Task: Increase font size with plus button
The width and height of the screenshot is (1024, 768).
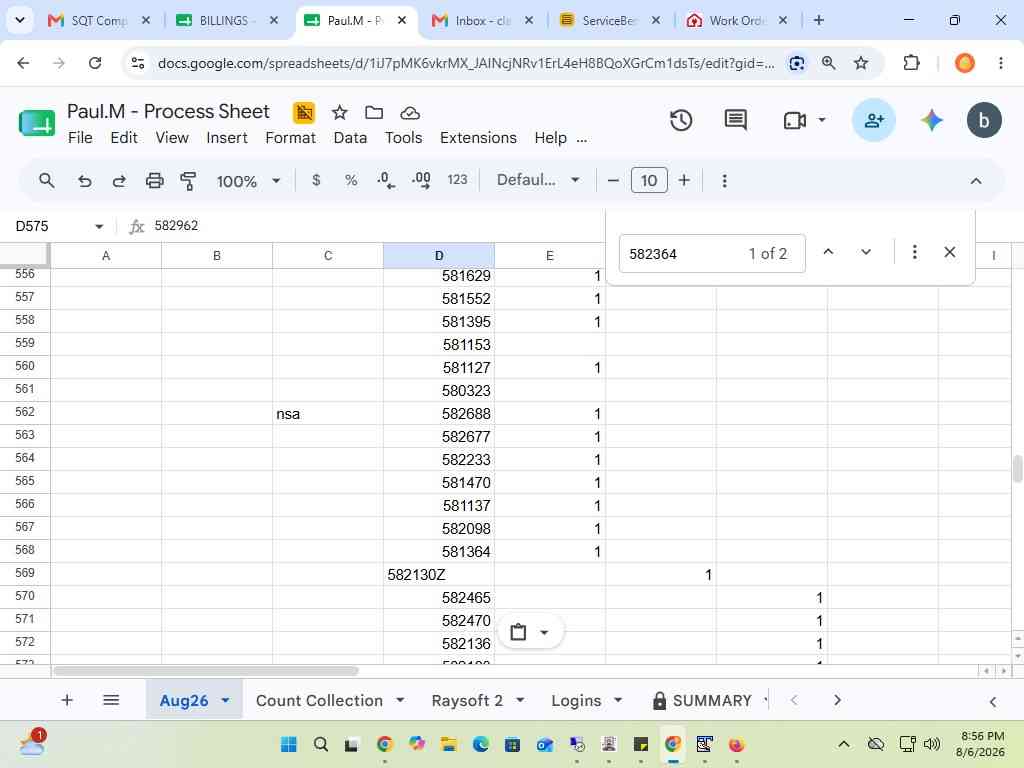Action: 684,180
